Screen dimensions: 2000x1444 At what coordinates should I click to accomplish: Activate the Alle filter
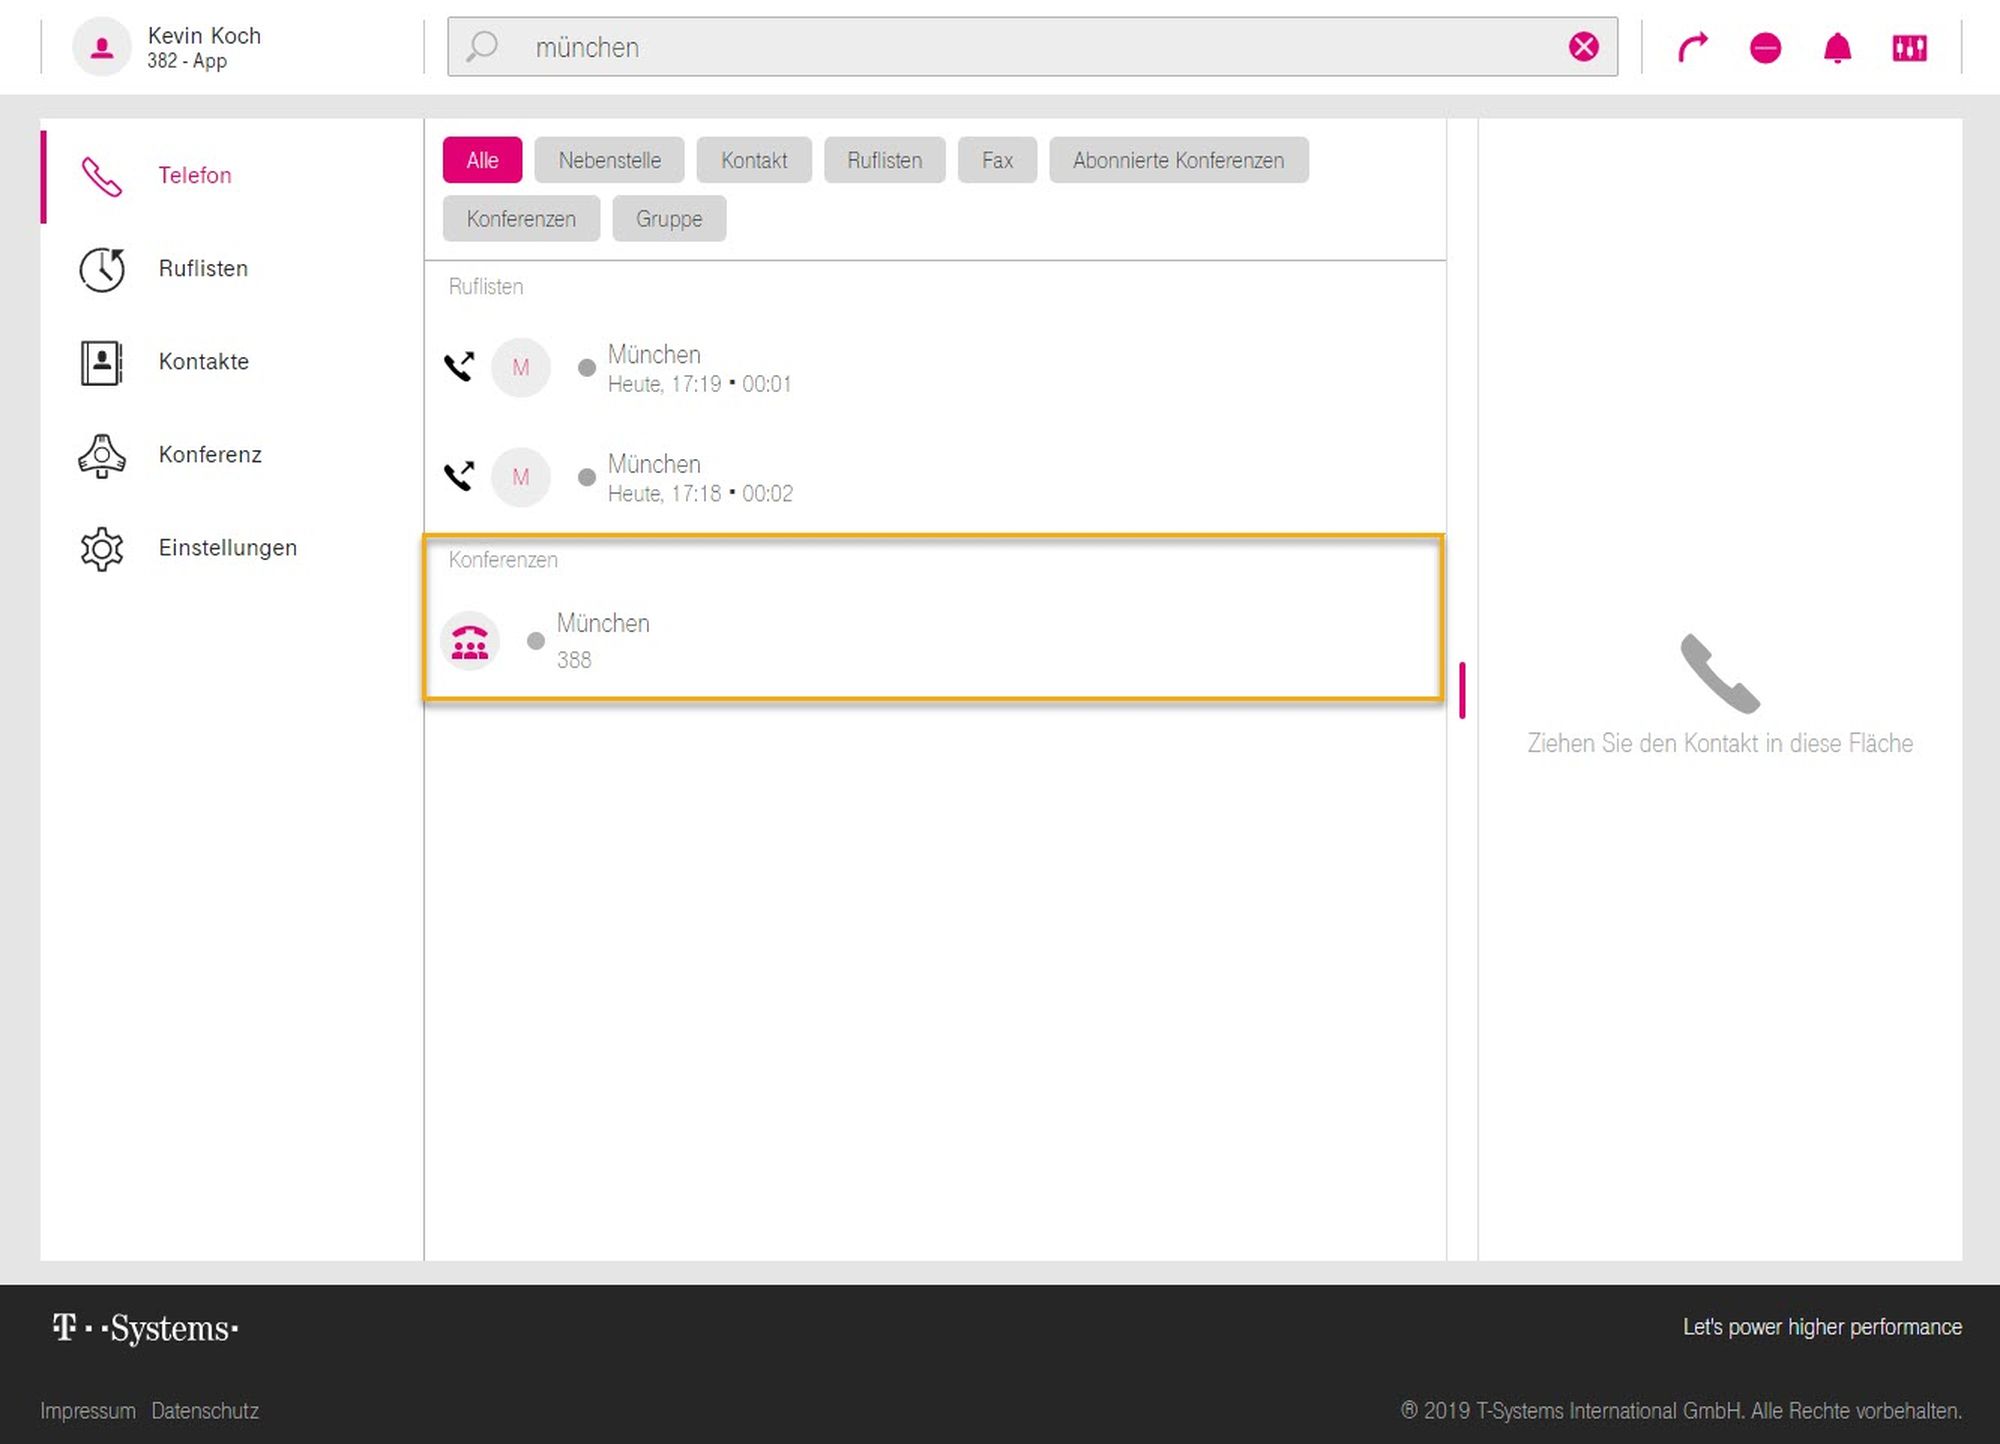pyautogui.click(x=482, y=160)
